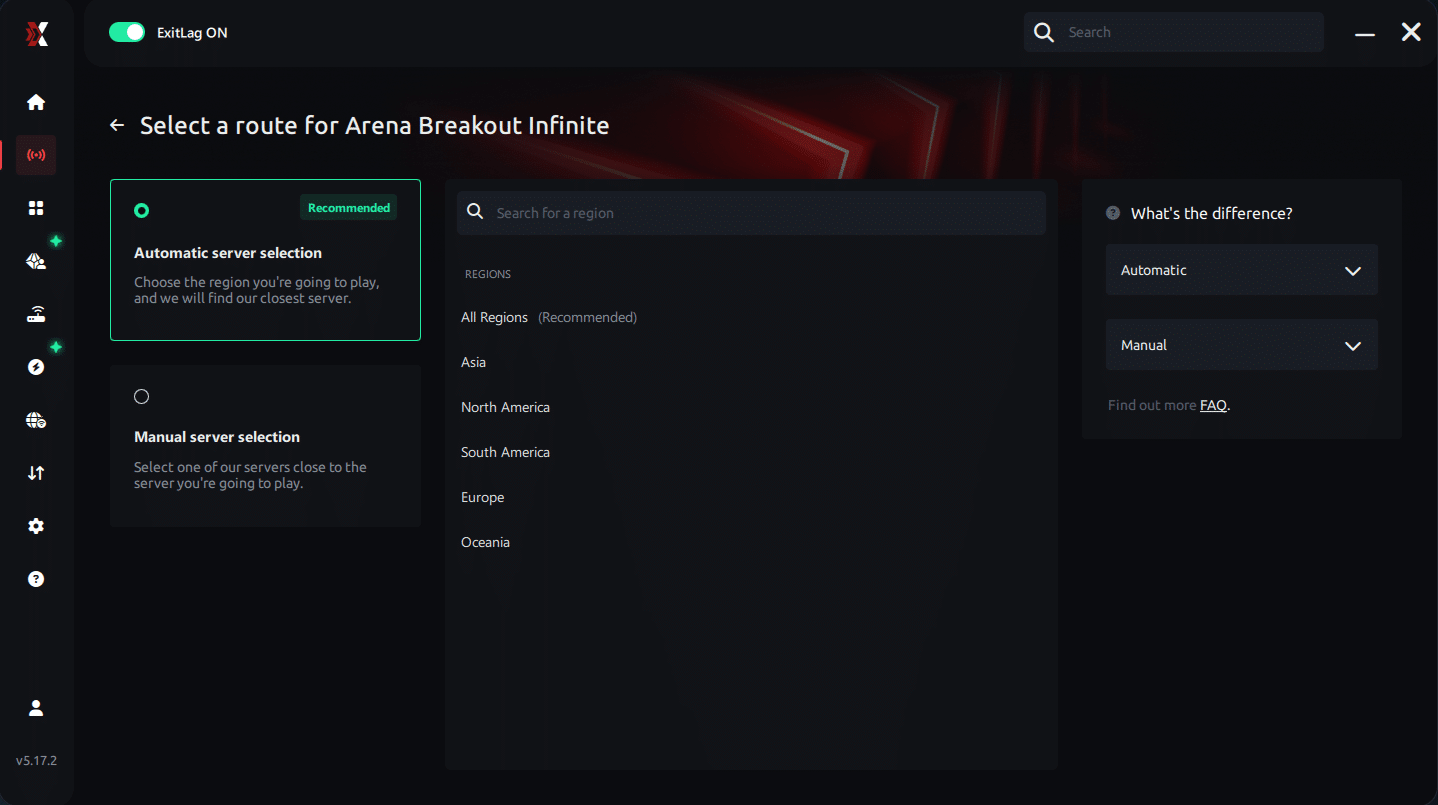Expand the Manual explanation dropdown
Viewport: 1438px width, 805px height.
1242,345
